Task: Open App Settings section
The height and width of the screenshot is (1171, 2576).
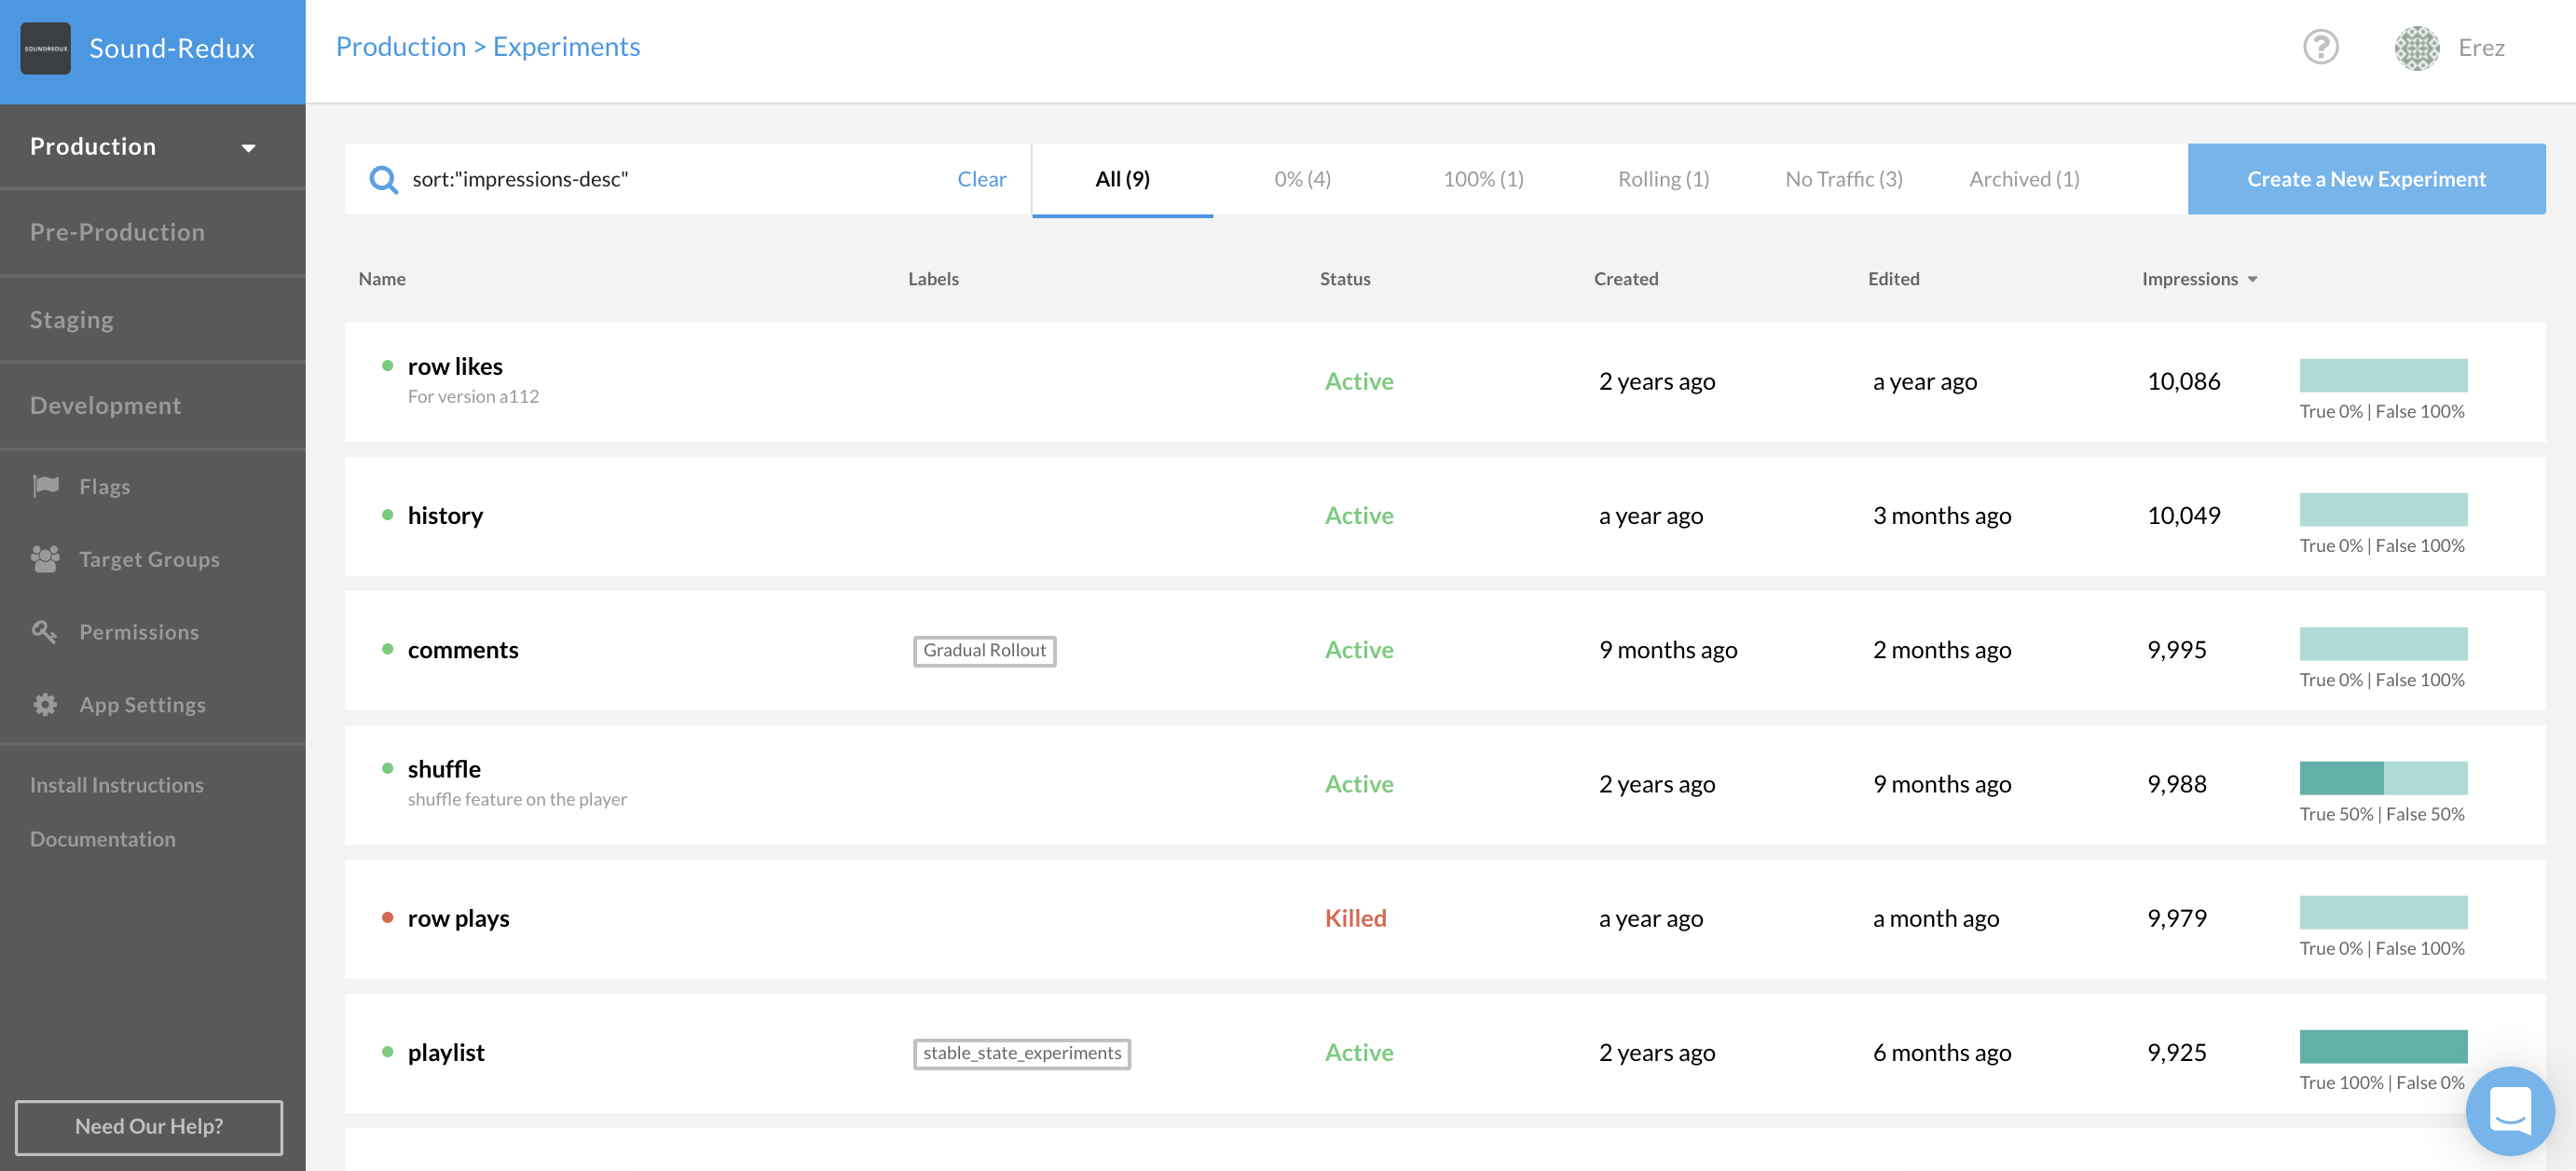Action: coord(143,705)
